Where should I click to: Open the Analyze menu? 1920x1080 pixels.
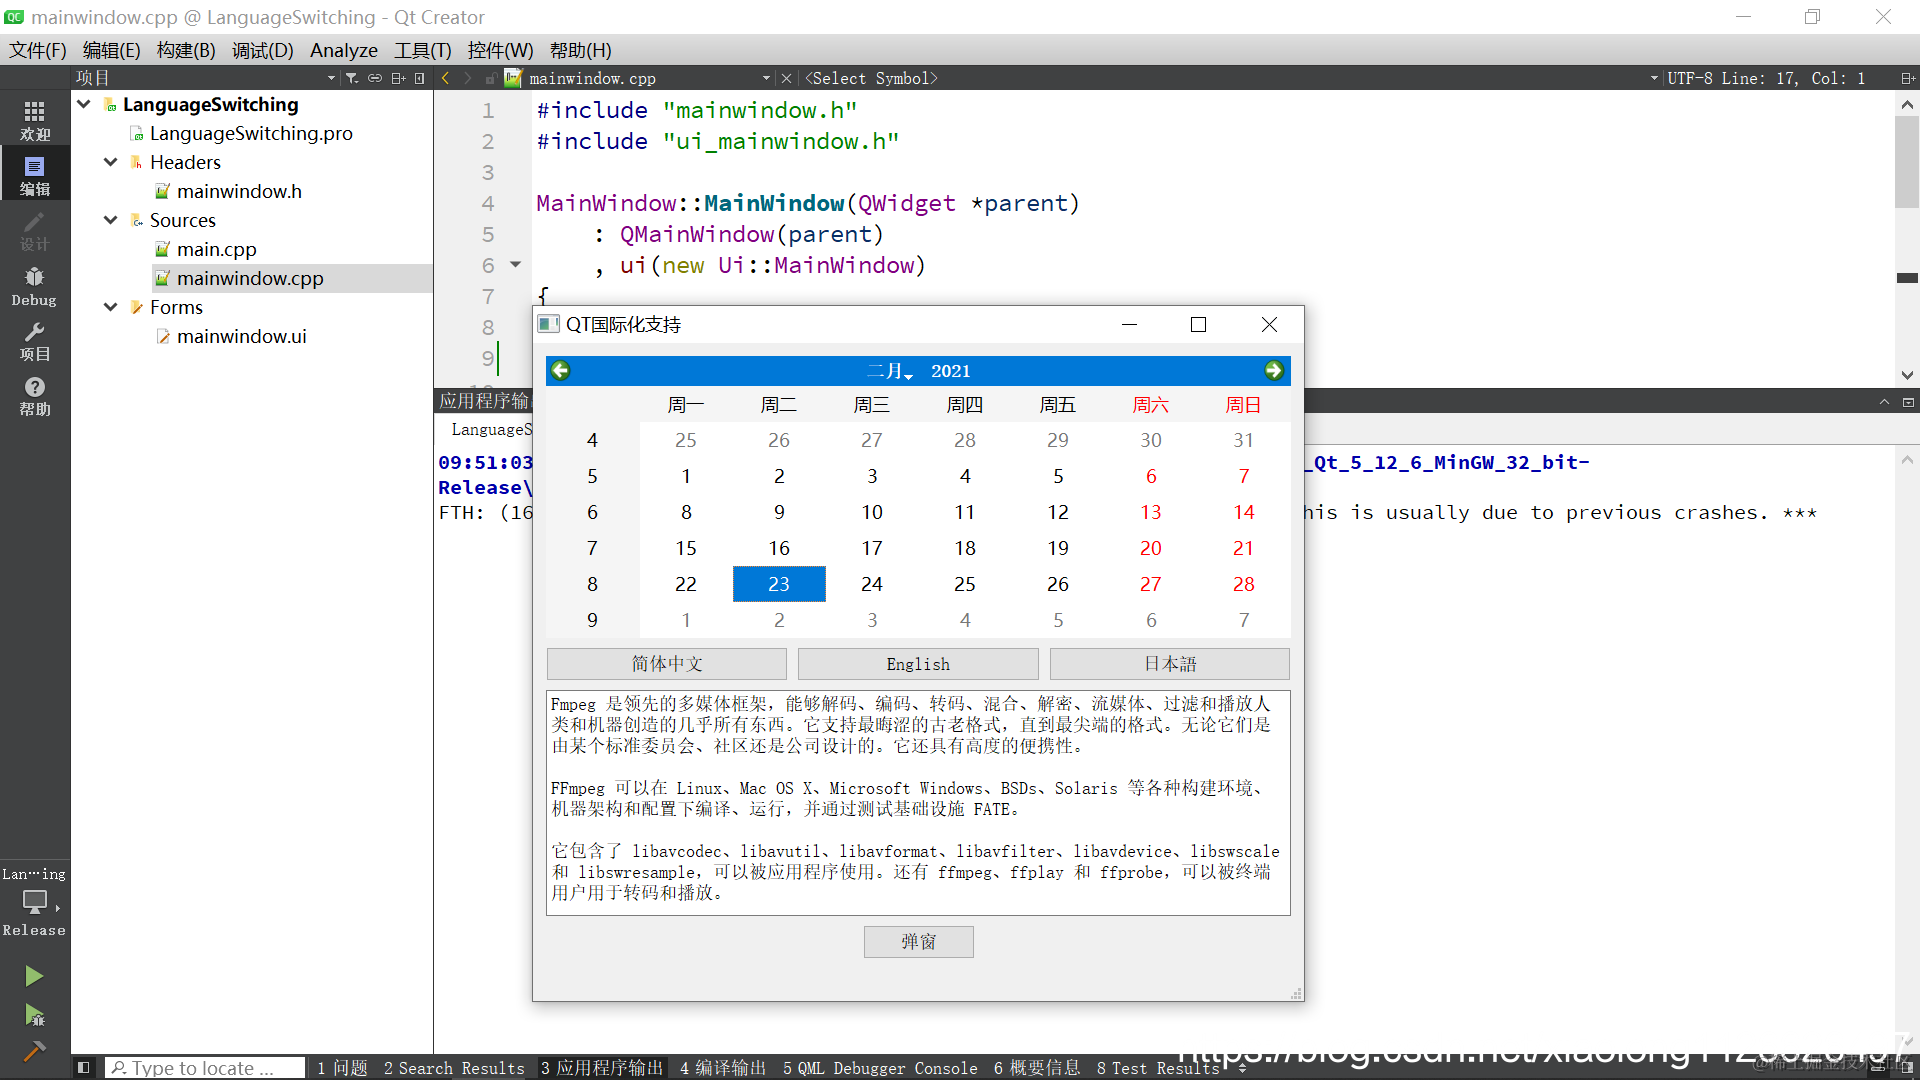[344, 50]
